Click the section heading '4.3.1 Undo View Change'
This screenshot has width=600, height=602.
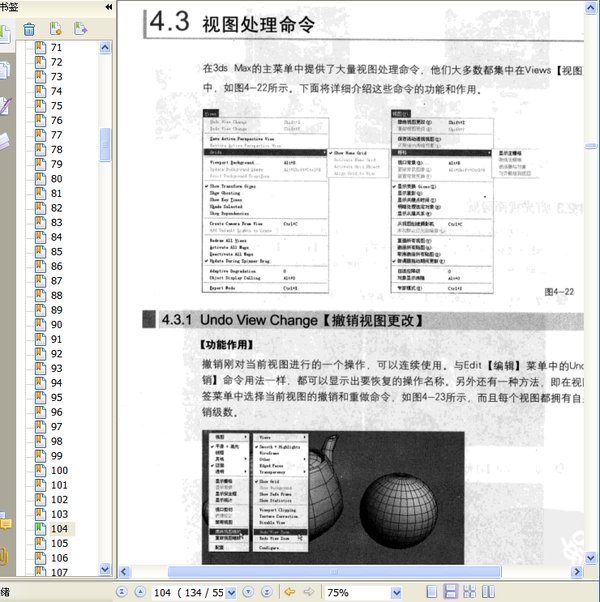(291, 320)
